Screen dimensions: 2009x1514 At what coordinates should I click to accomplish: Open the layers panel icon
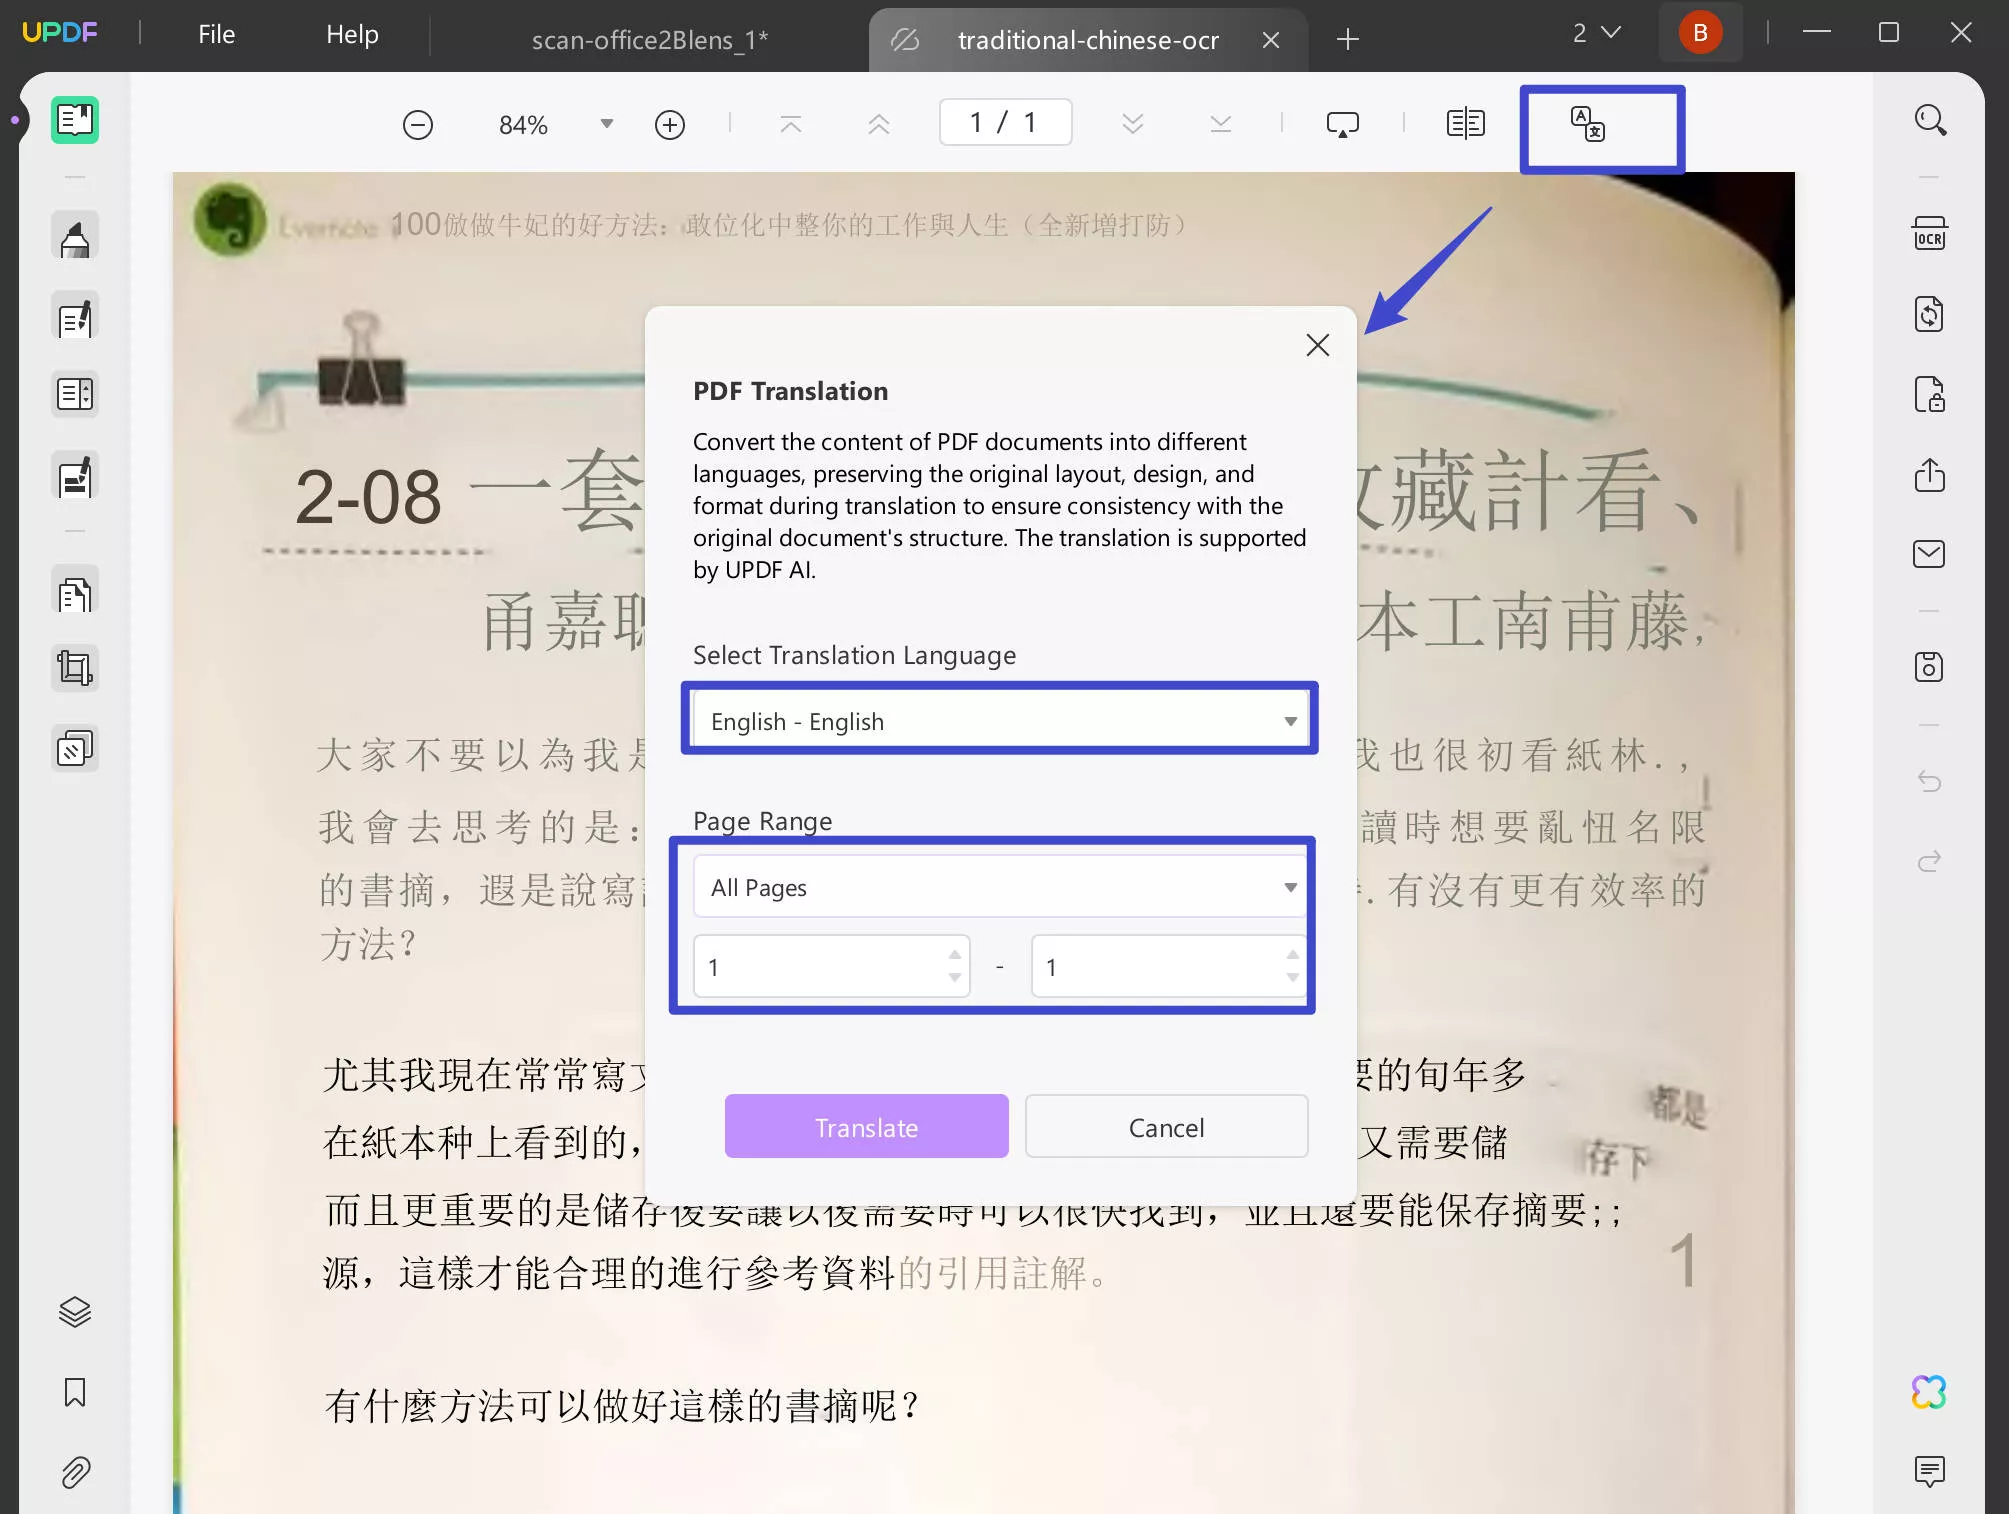tap(75, 1311)
